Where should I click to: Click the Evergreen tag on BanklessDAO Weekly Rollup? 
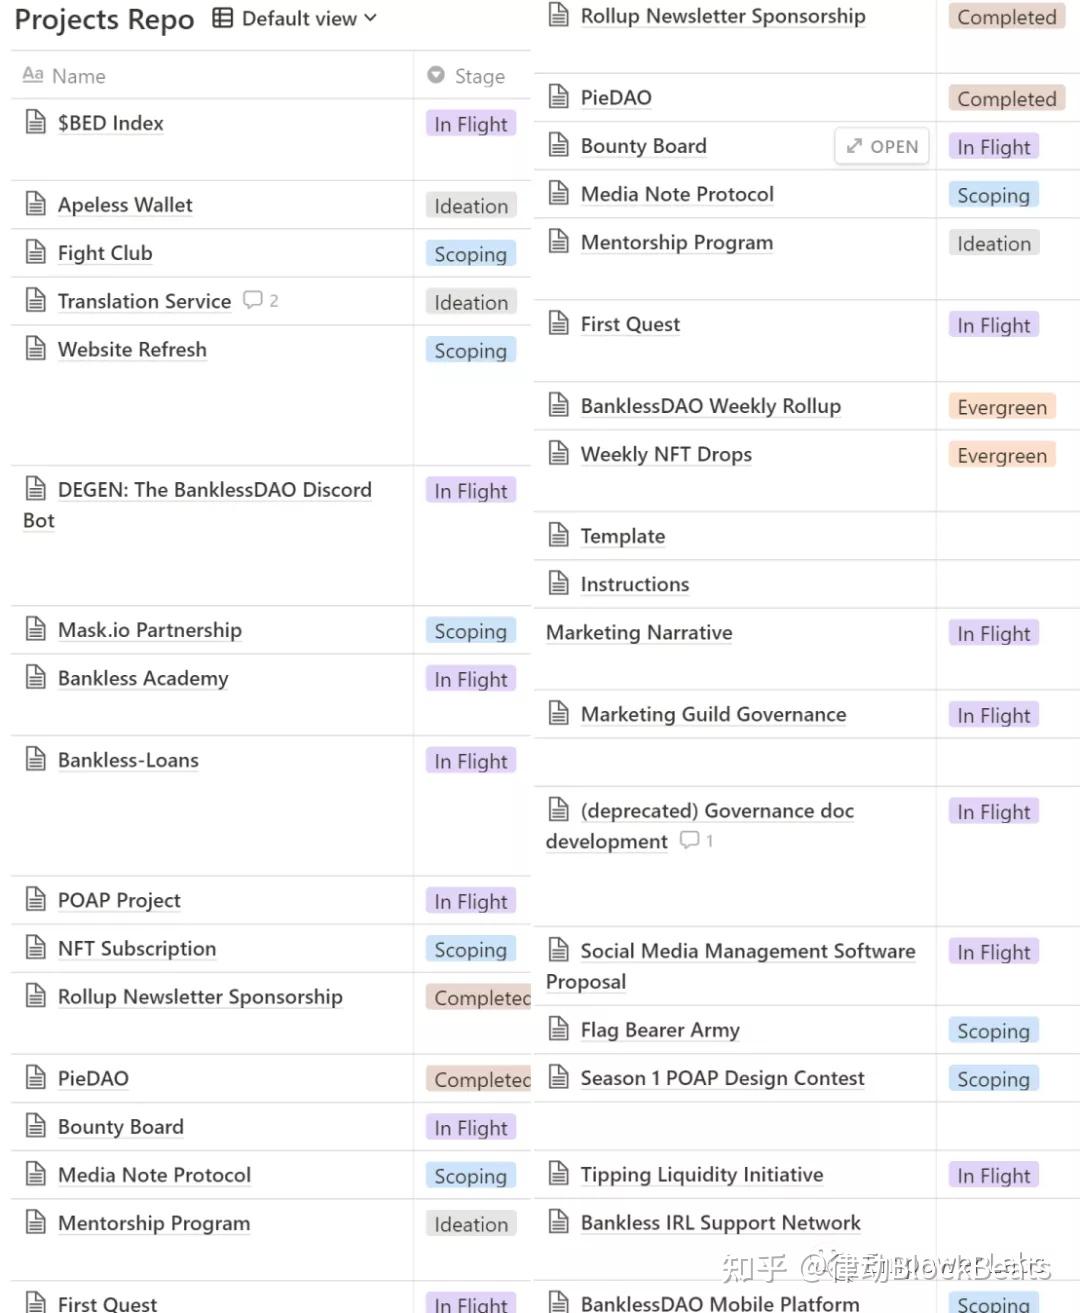(x=1001, y=407)
